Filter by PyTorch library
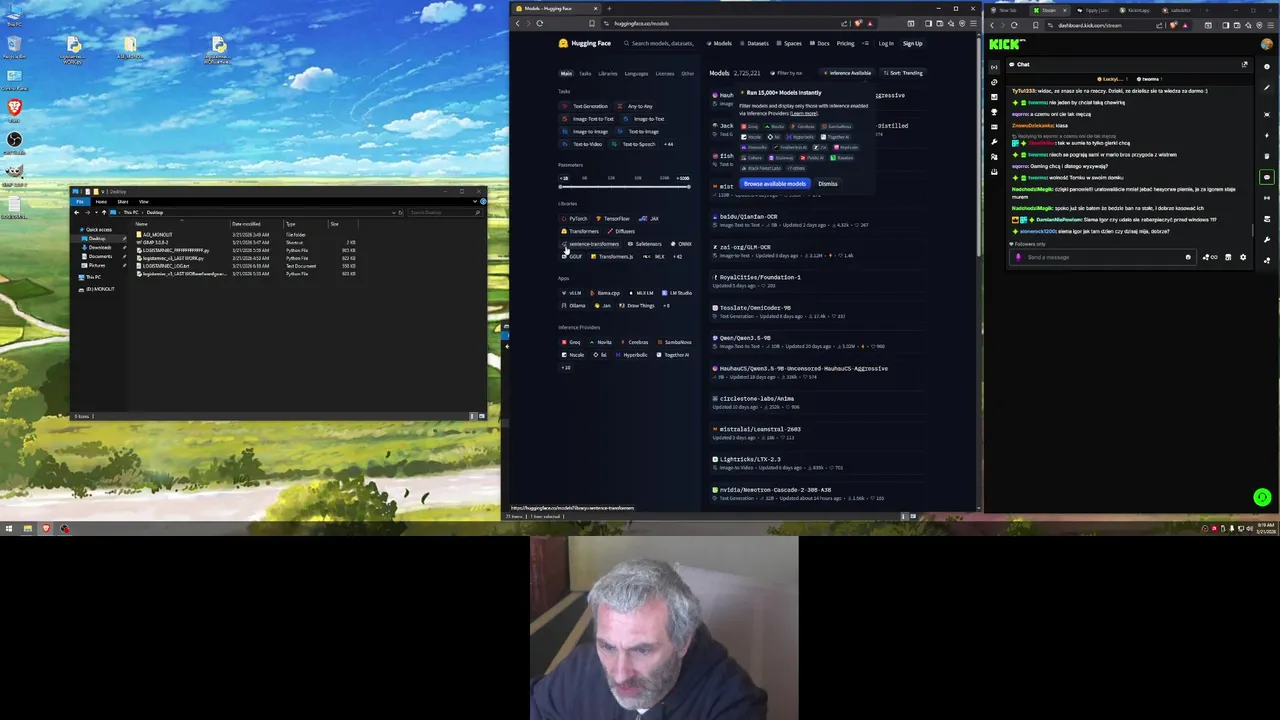 [x=575, y=219]
